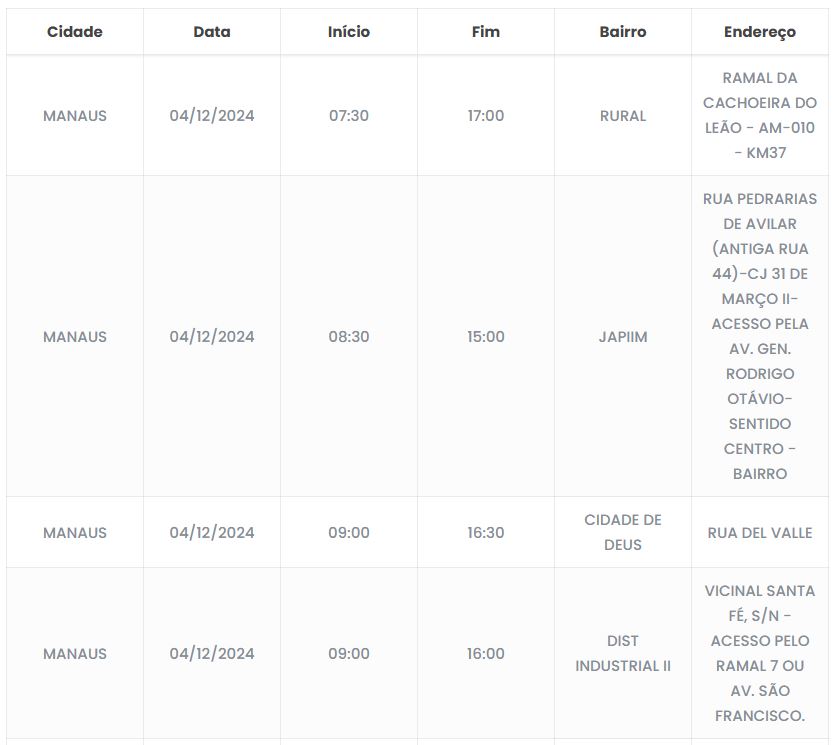Select the Rua Pedrarias de Avilar address
The width and height of the screenshot is (835, 745).
760,337
